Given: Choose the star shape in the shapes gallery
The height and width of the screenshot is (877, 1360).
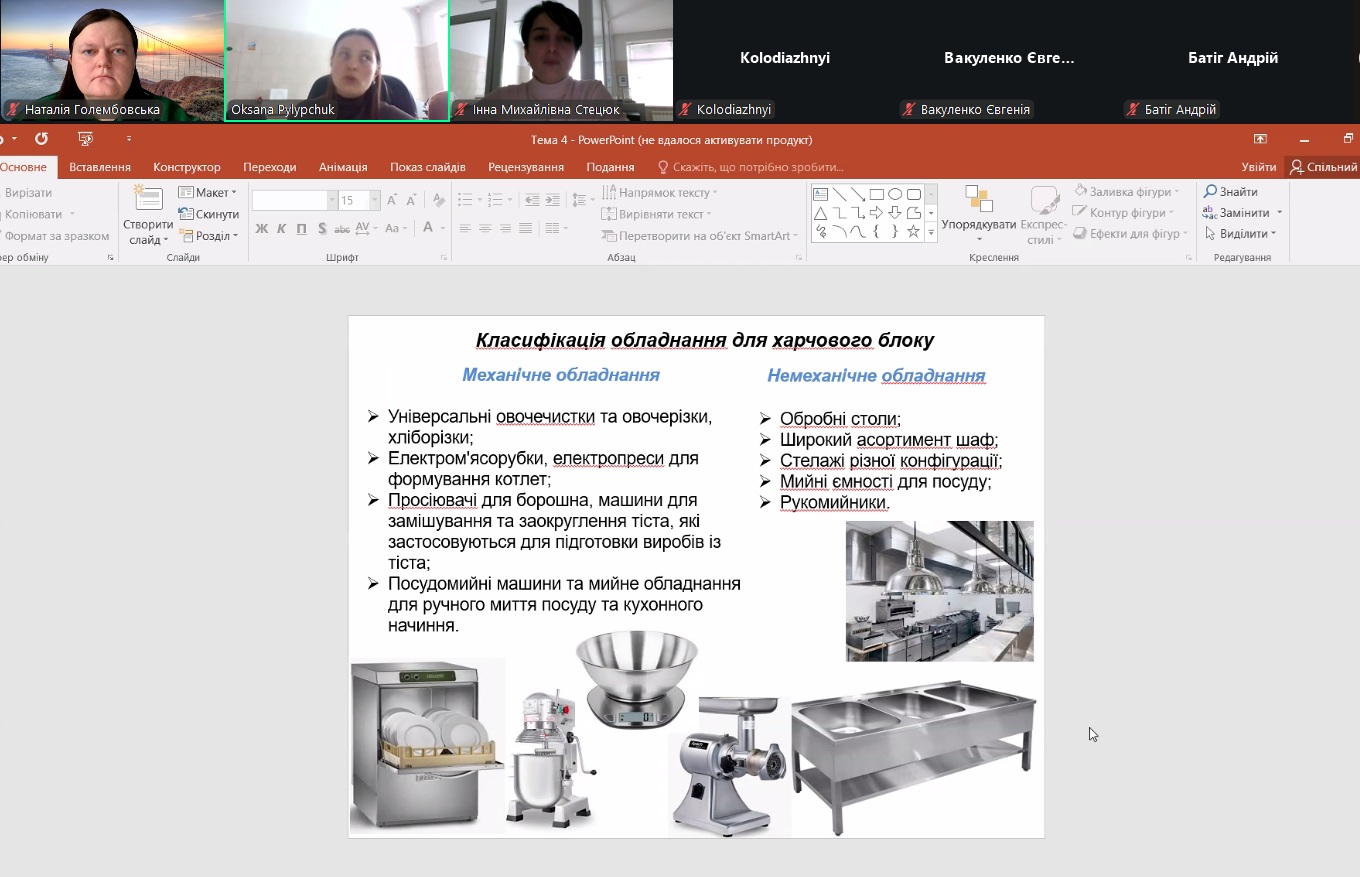Looking at the screenshot, I should pos(913,232).
